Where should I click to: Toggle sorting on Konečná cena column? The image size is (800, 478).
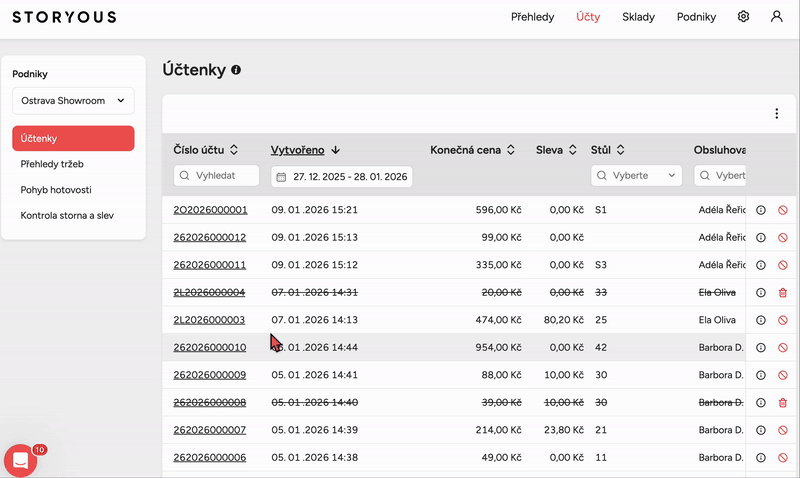(x=510, y=150)
